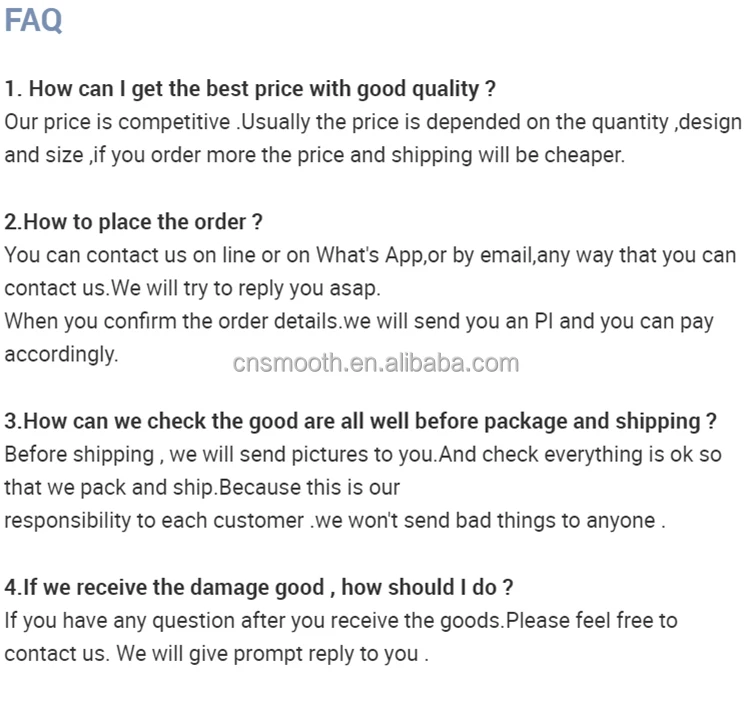This screenshot has width=750, height=722.
Task: Click the line mentioning What's App contact
Action: coord(370,255)
